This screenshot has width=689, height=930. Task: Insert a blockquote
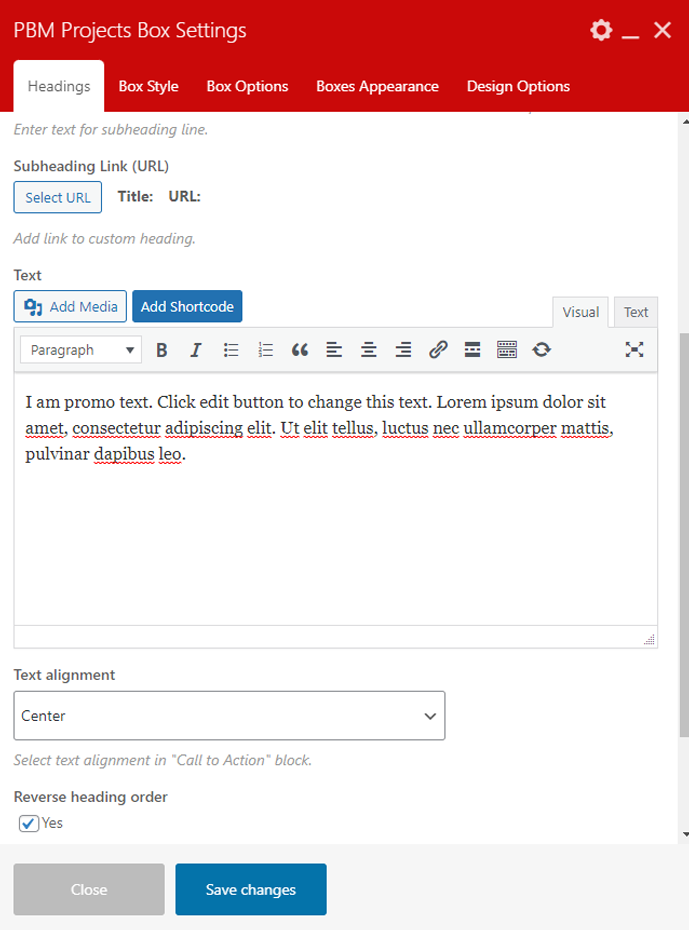(x=300, y=350)
